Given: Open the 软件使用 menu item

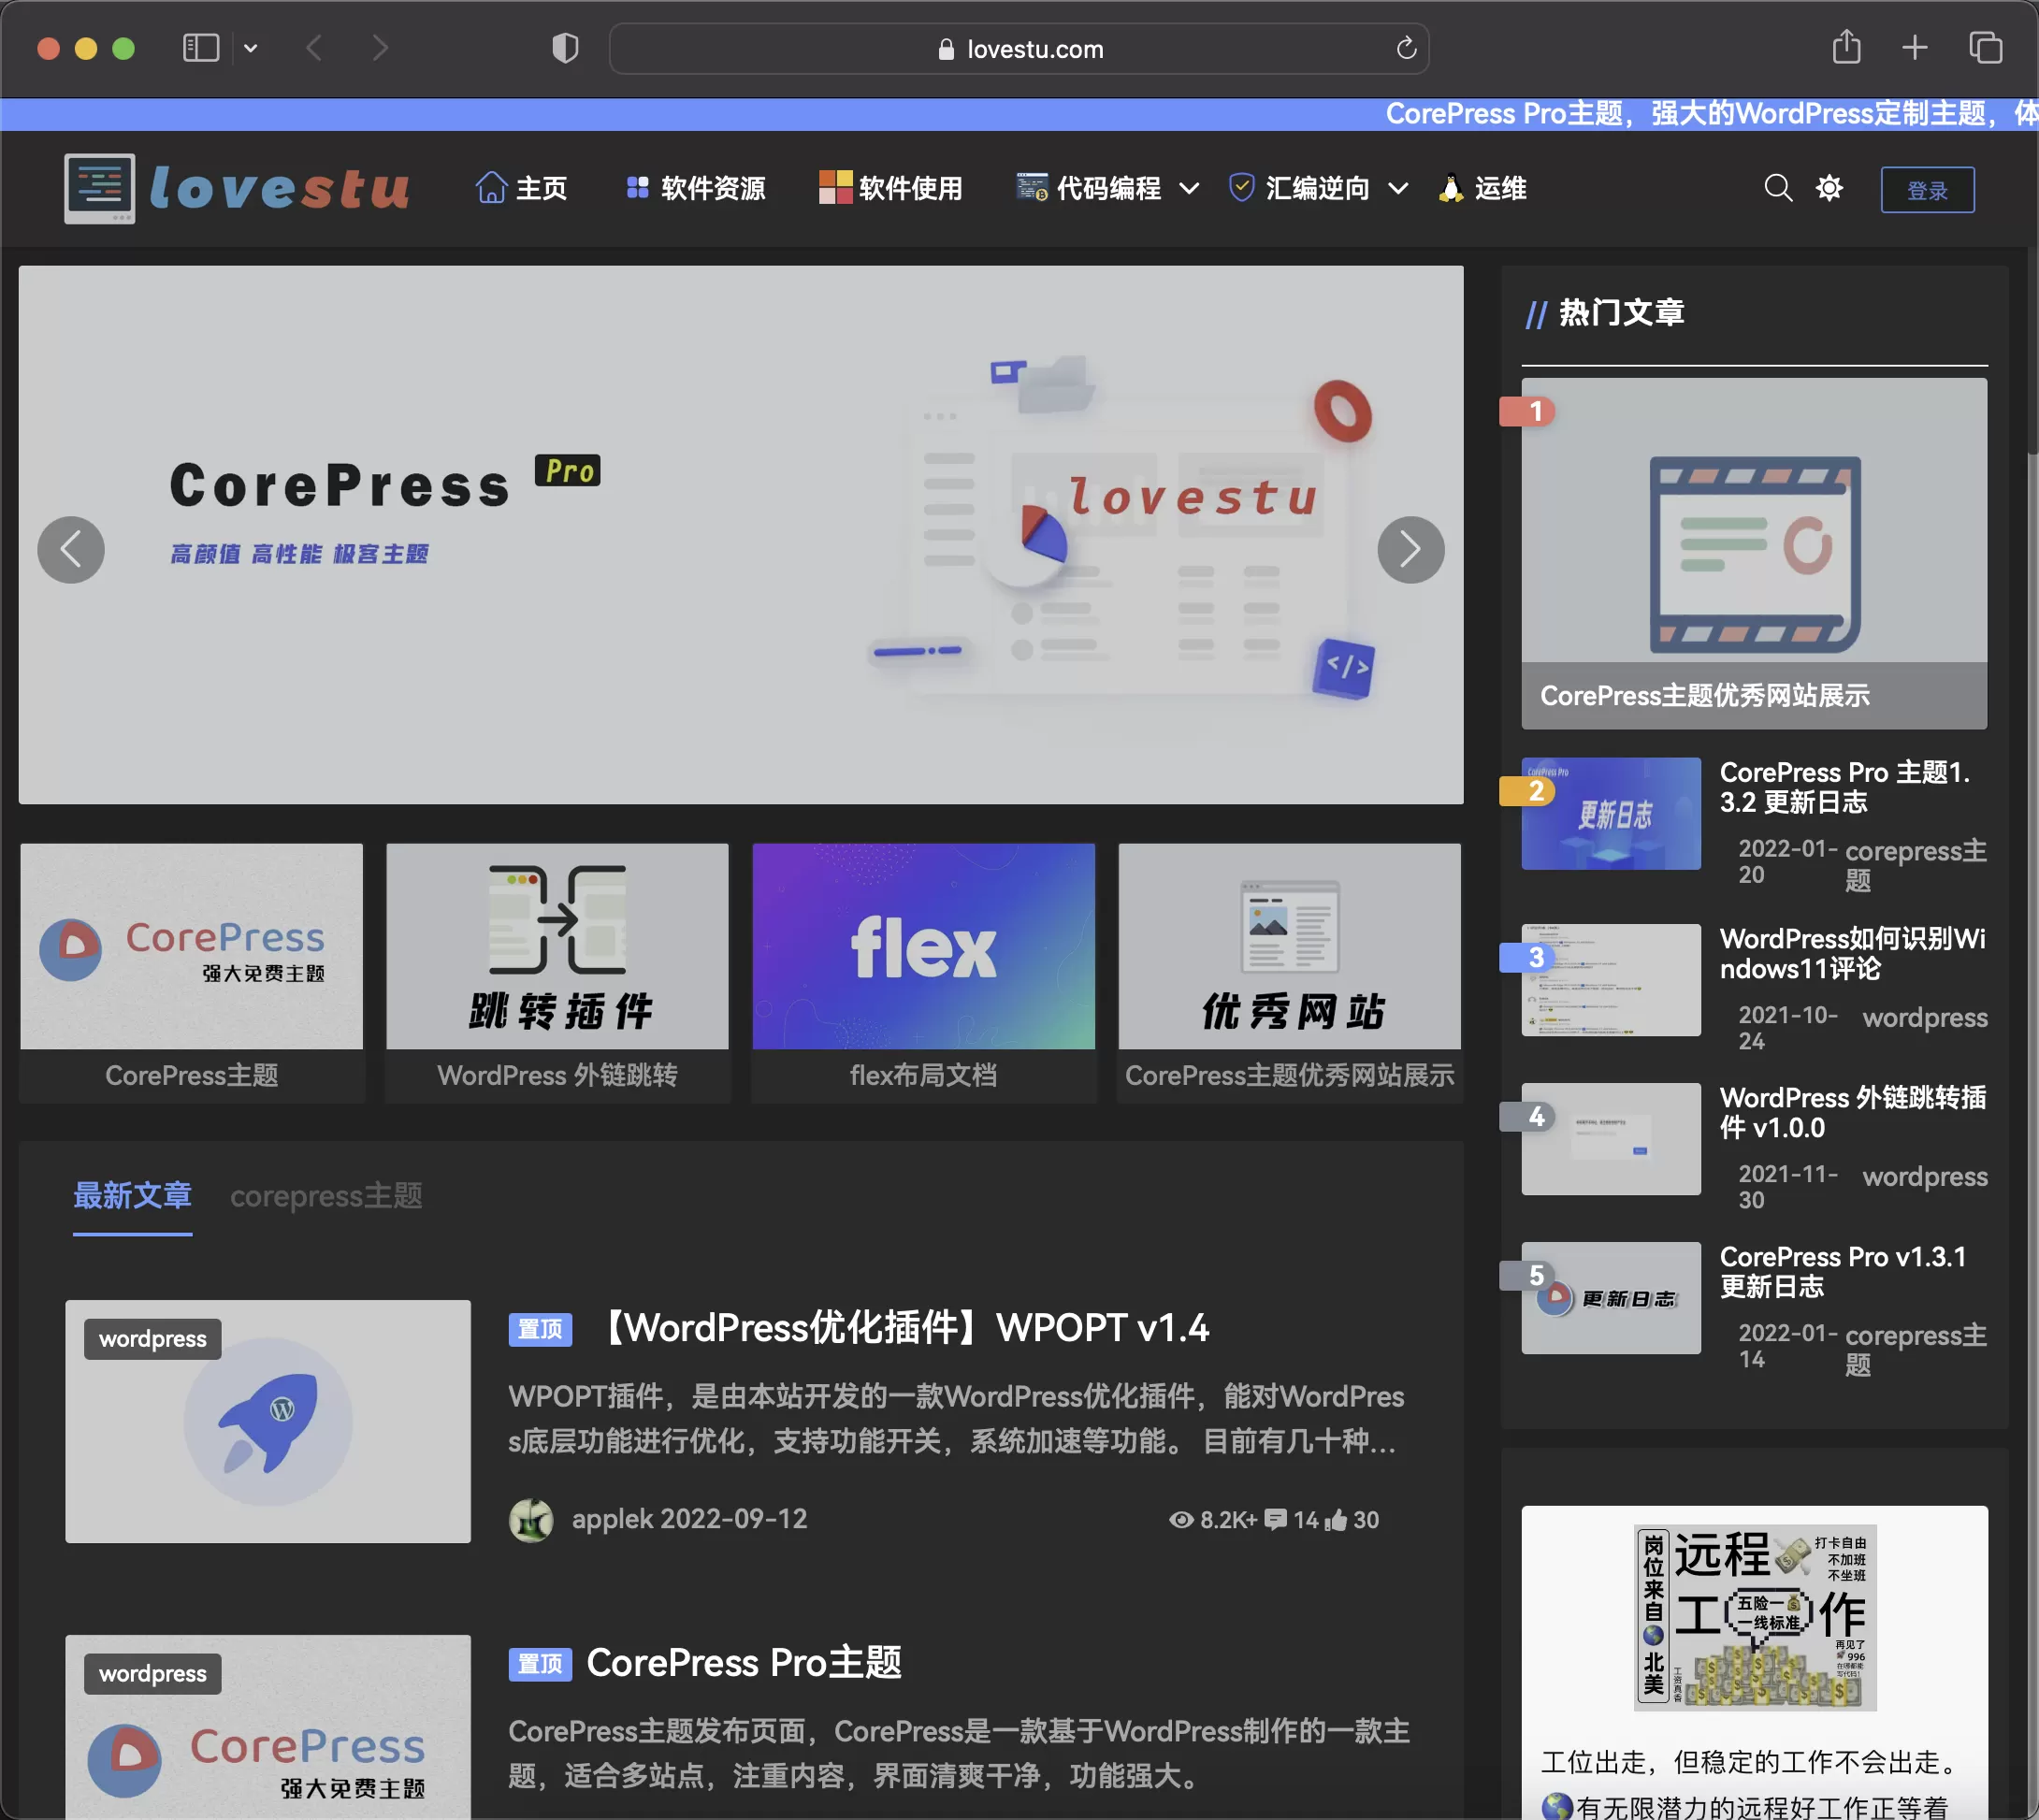Looking at the screenshot, I should (890, 188).
